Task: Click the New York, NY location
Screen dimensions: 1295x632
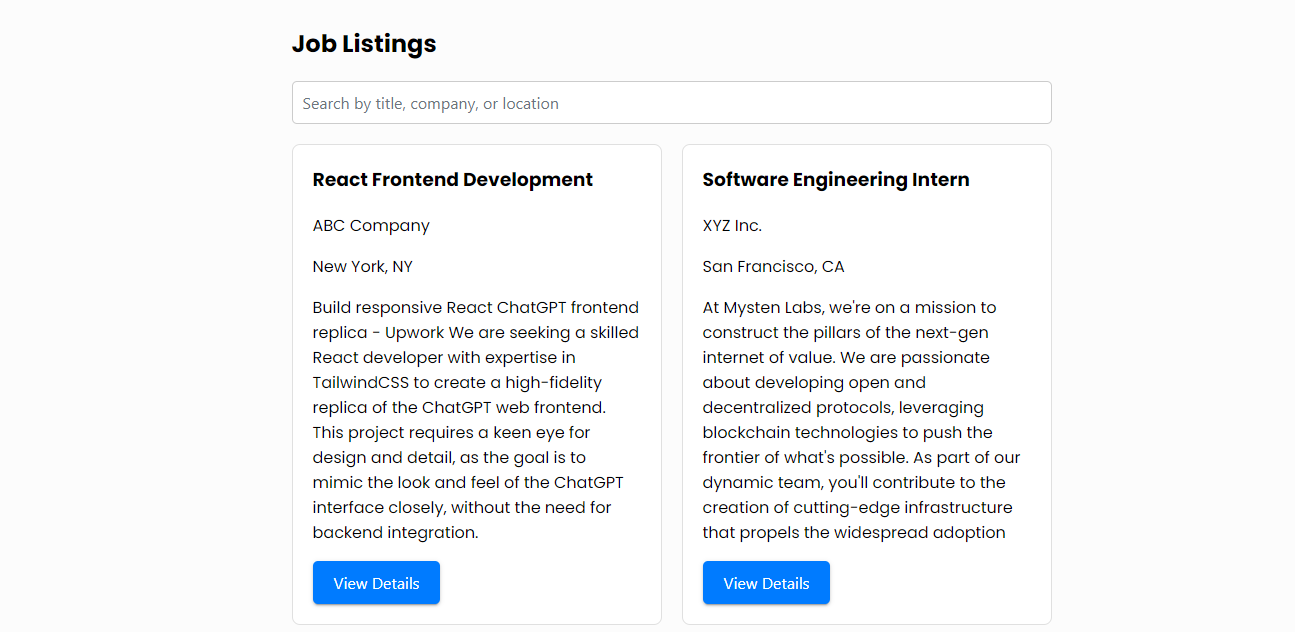Action: (x=362, y=267)
